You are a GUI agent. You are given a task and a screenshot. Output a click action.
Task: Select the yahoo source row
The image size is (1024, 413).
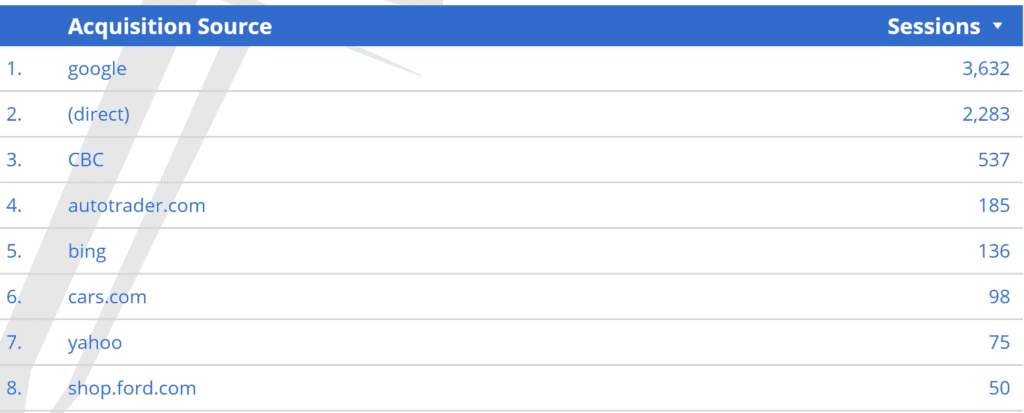pos(95,343)
